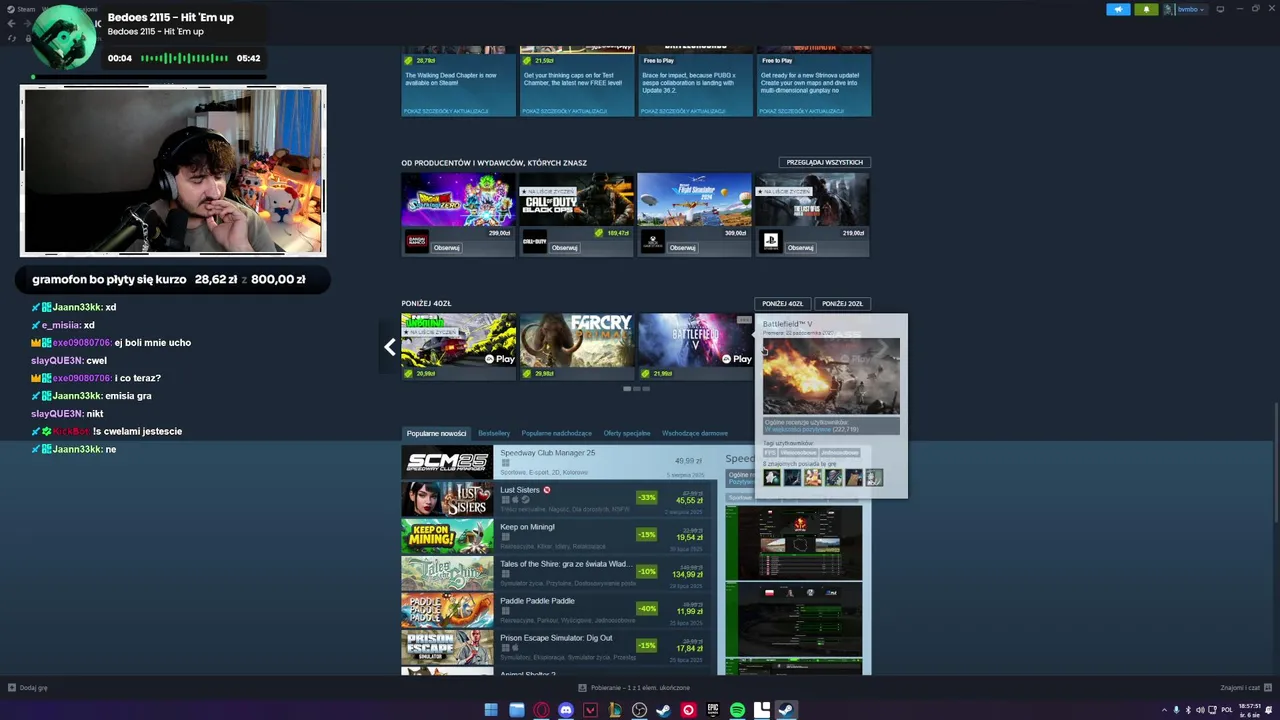
Task: Open Znajomi i czat friends panel
Action: tap(1244, 688)
